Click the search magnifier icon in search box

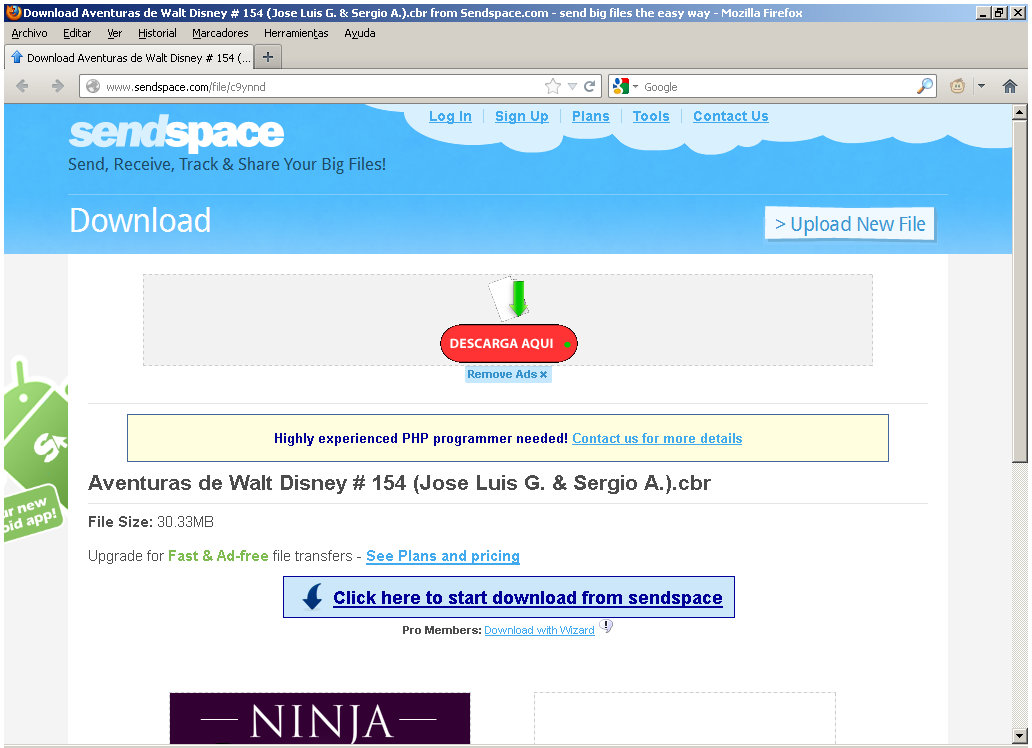point(925,87)
